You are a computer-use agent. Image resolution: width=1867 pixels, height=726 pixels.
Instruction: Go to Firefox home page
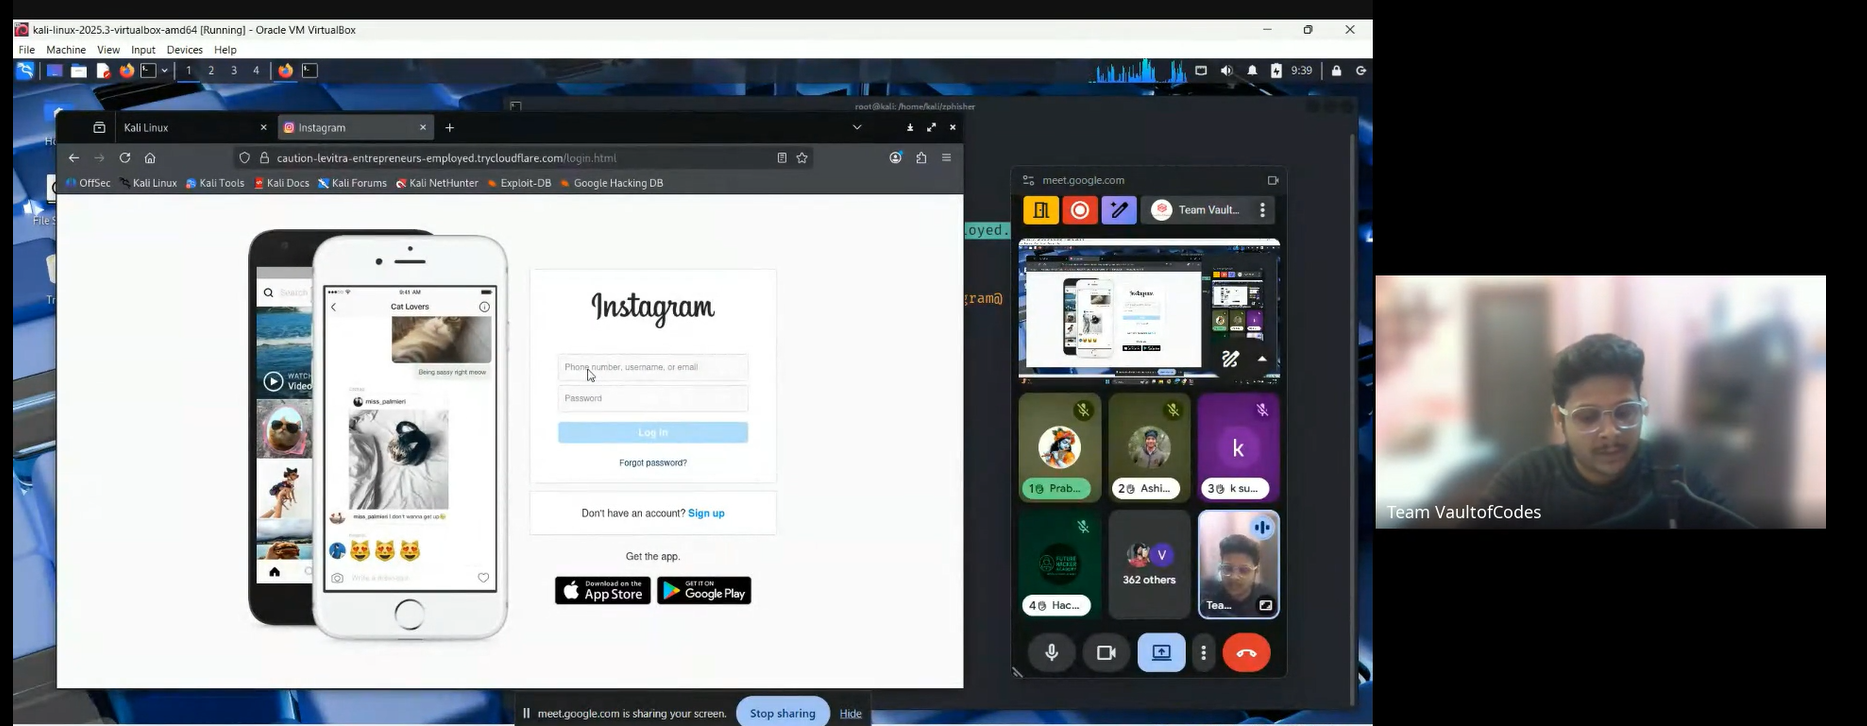coord(150,158)
